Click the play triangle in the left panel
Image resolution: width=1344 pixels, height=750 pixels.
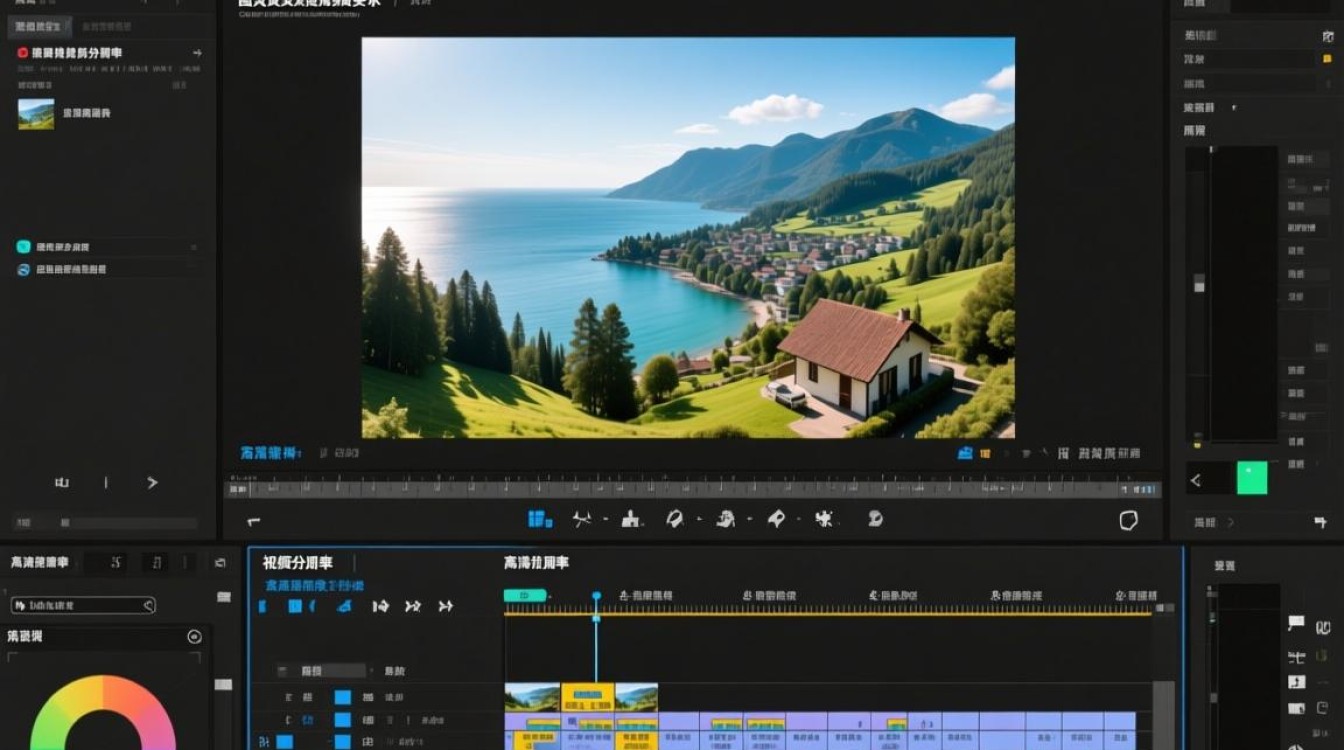pyautogui.click(x=152, y=483)
